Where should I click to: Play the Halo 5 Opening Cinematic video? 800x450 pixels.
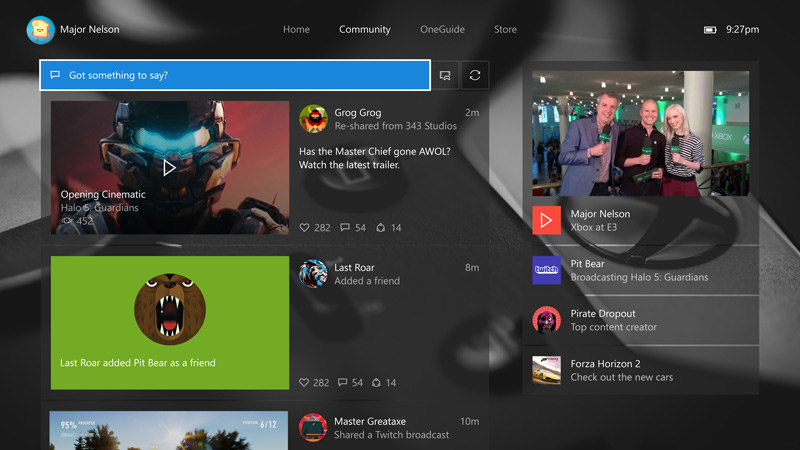(169, 167)
